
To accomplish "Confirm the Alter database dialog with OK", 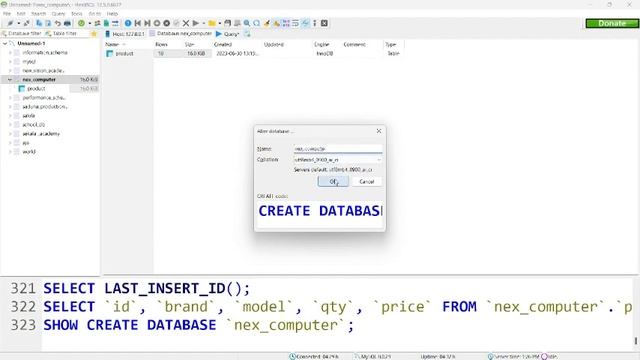I will click(333, 181).
